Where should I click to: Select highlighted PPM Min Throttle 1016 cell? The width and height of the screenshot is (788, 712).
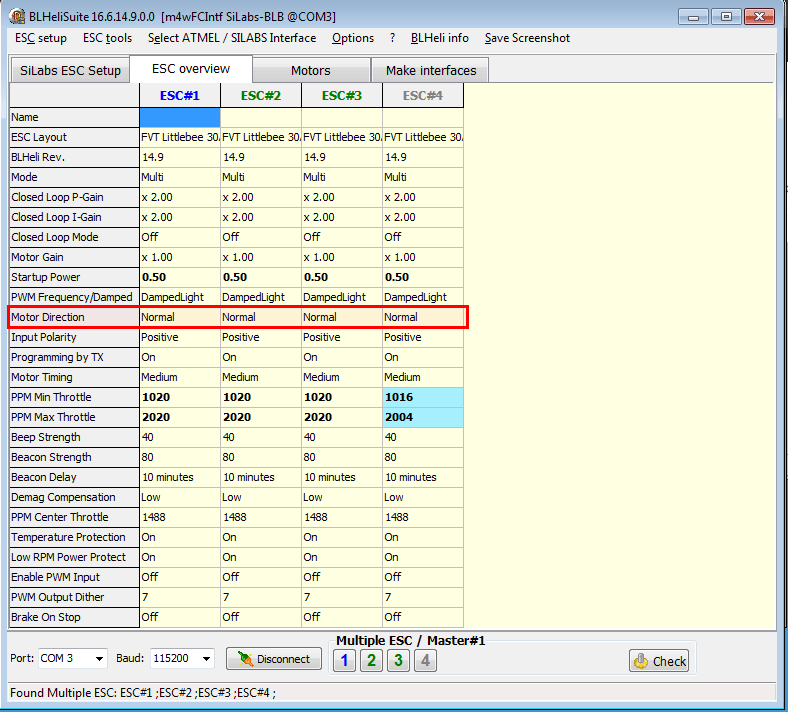point(422,397)
